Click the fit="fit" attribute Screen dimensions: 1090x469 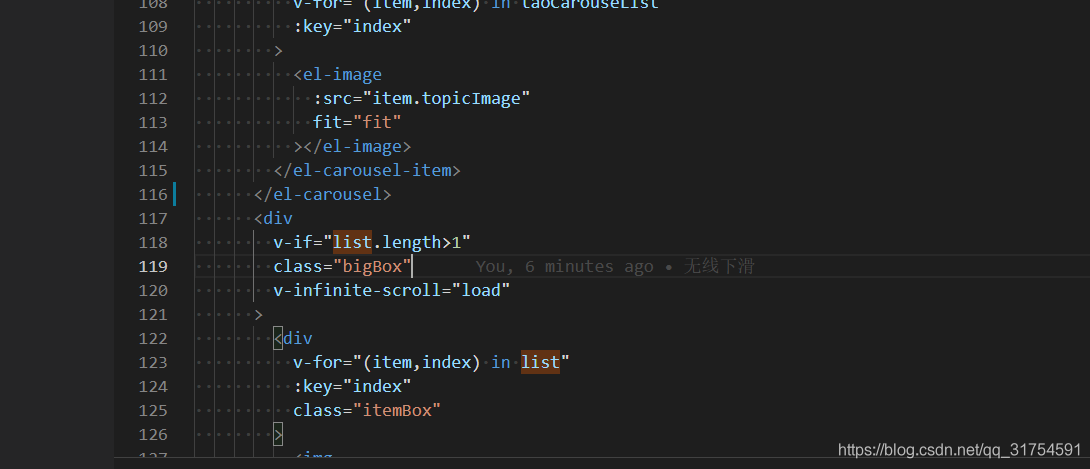click(356, 122)
